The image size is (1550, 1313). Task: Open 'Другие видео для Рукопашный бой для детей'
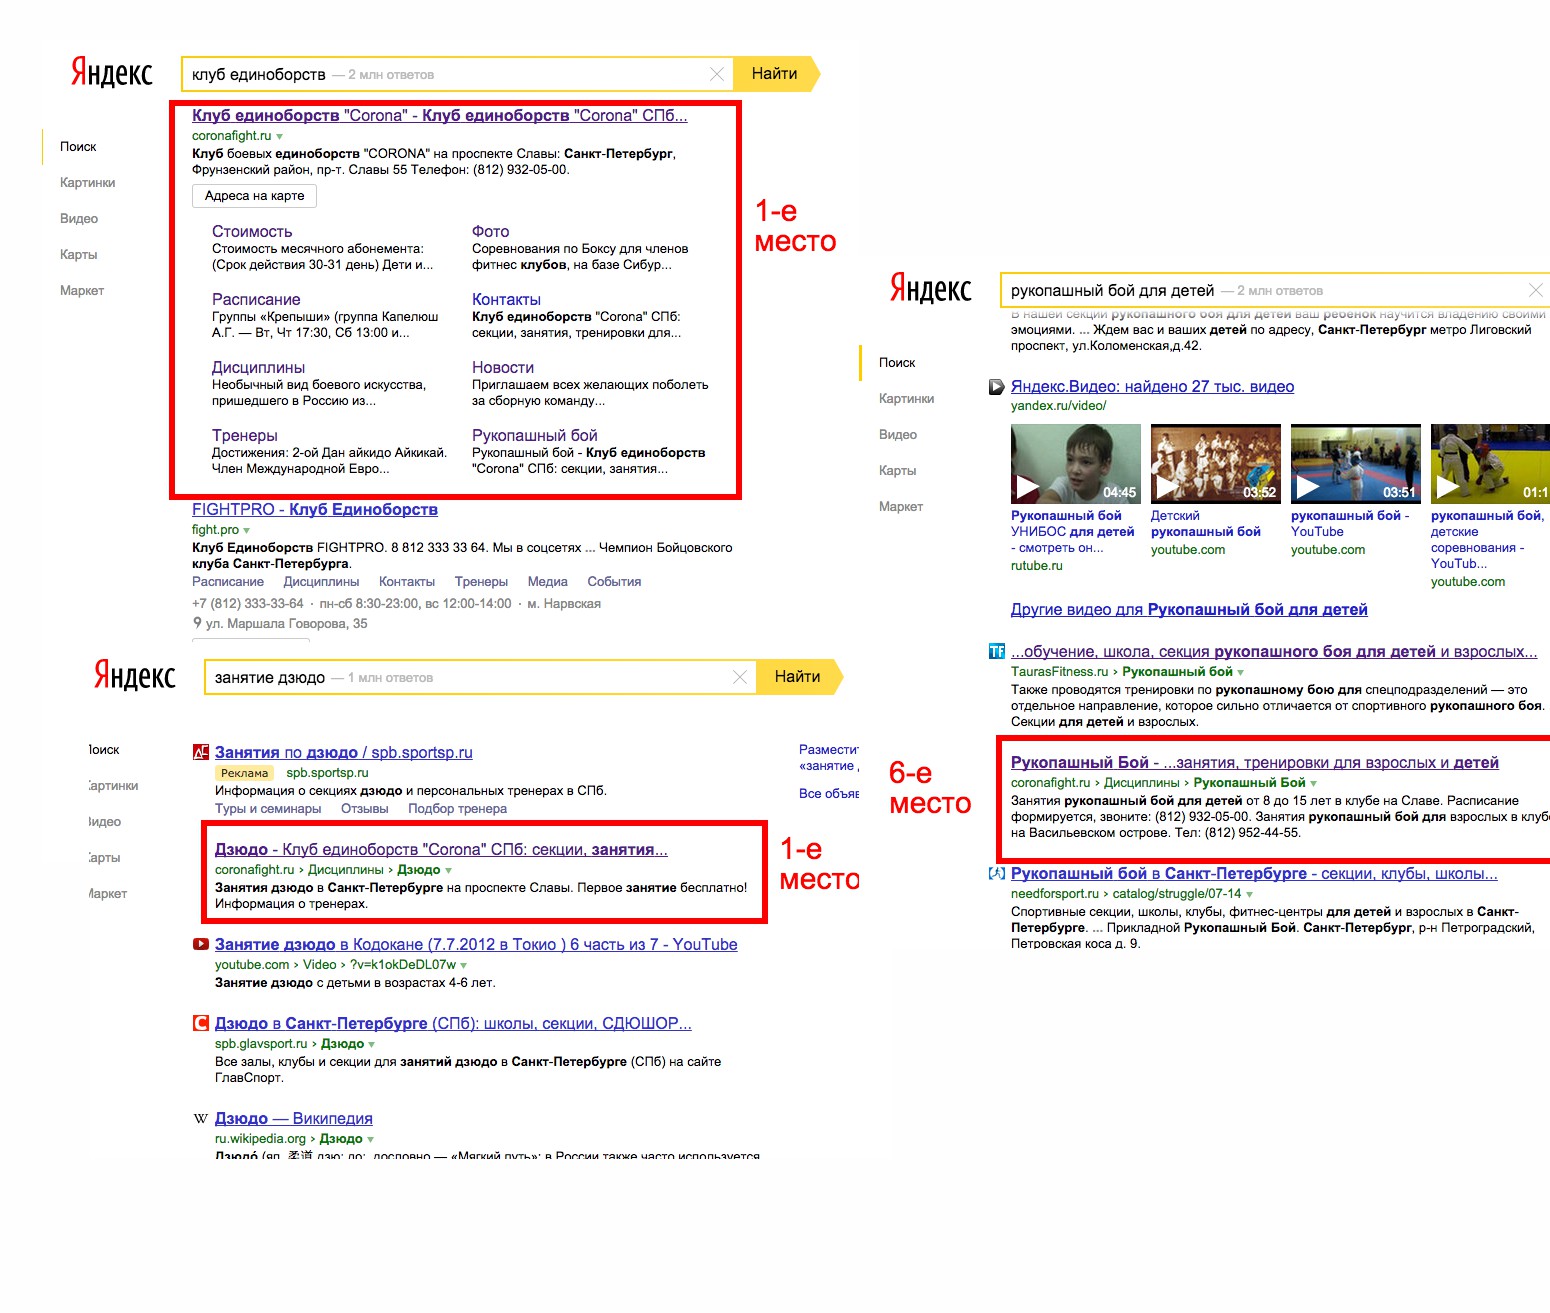[x=1189, y=610]
